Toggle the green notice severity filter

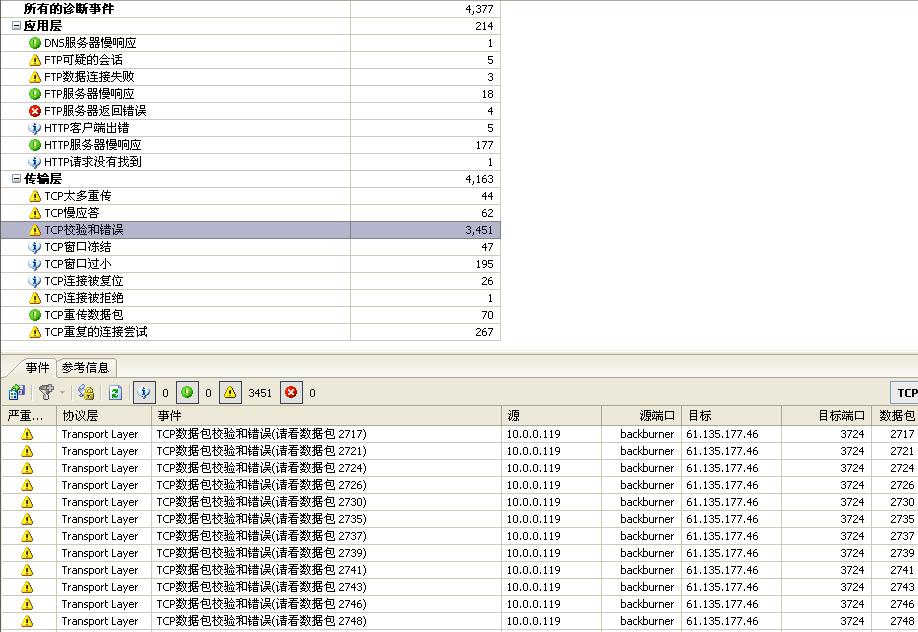pos(187,393)
